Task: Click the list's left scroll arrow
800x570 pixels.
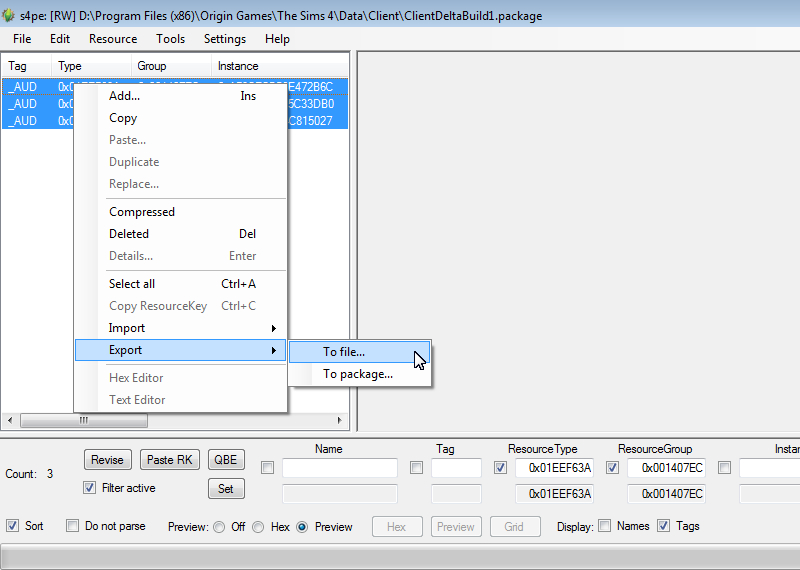Action: click(10, 420)
